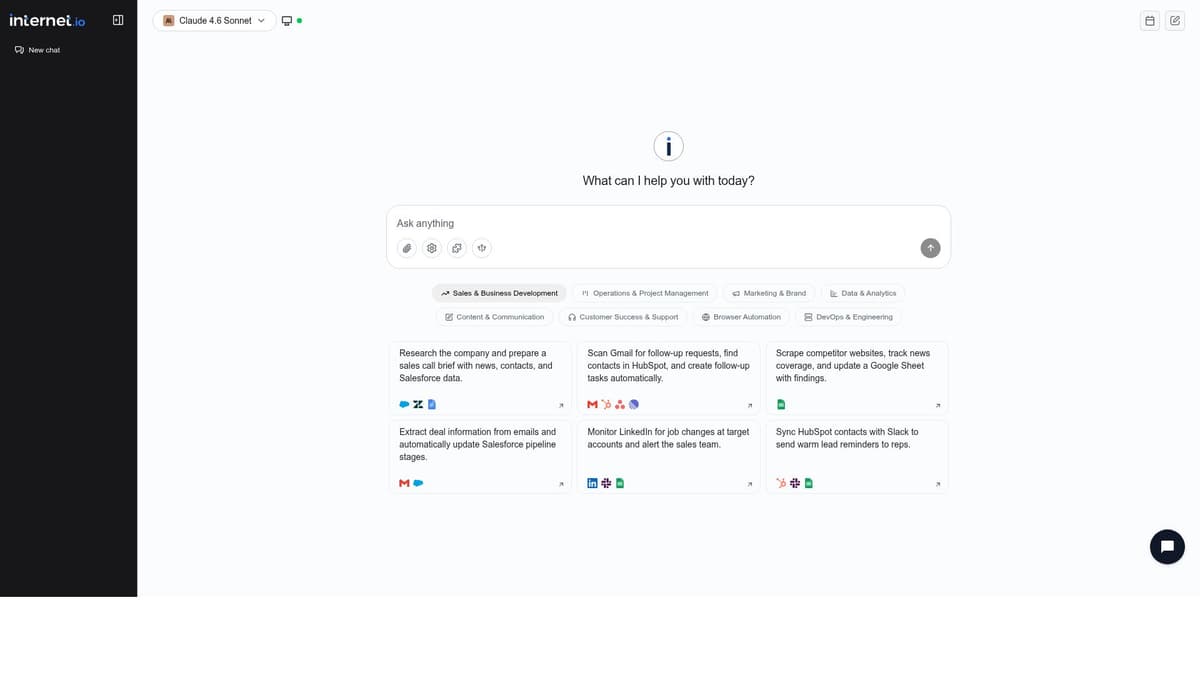Switch to the Marketing & Brand category
1200x675 pixels.
click(769, 293)
